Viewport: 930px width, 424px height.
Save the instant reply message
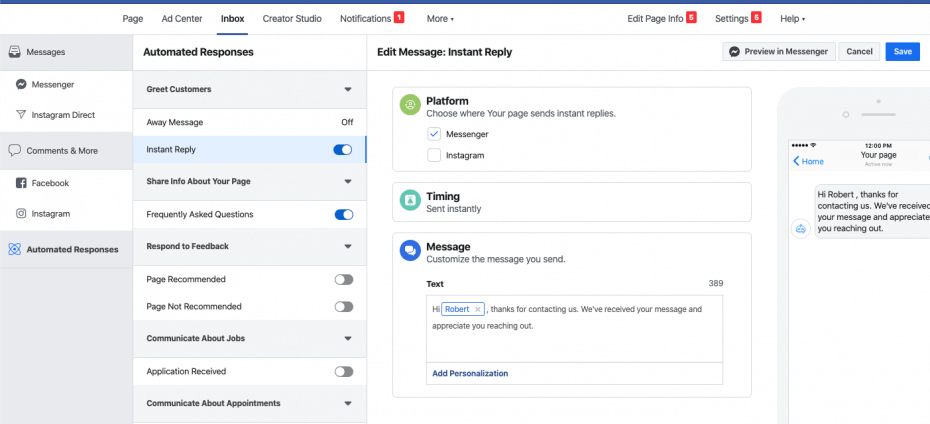coord(903,52)
